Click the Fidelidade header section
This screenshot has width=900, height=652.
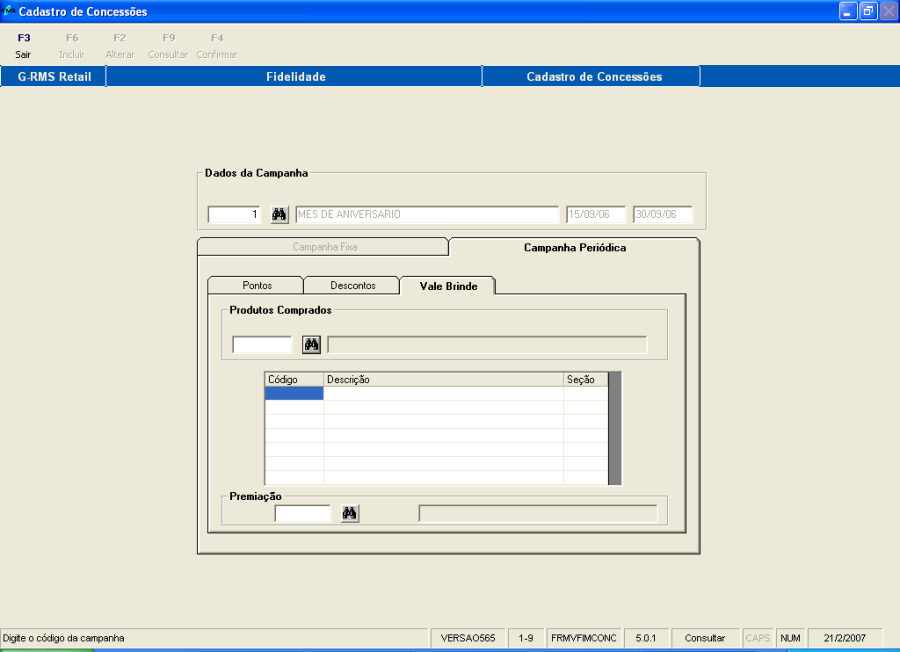(295, 76)
